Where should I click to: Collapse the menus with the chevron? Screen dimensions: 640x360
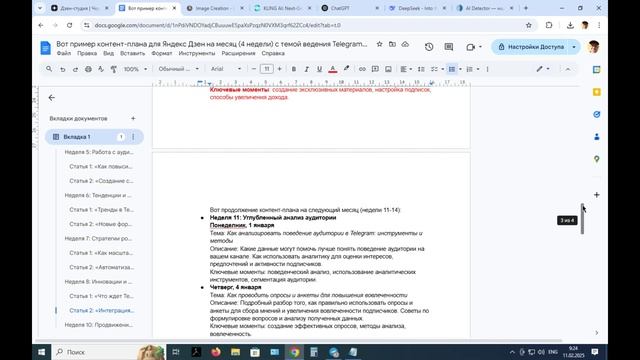[568, 69]
